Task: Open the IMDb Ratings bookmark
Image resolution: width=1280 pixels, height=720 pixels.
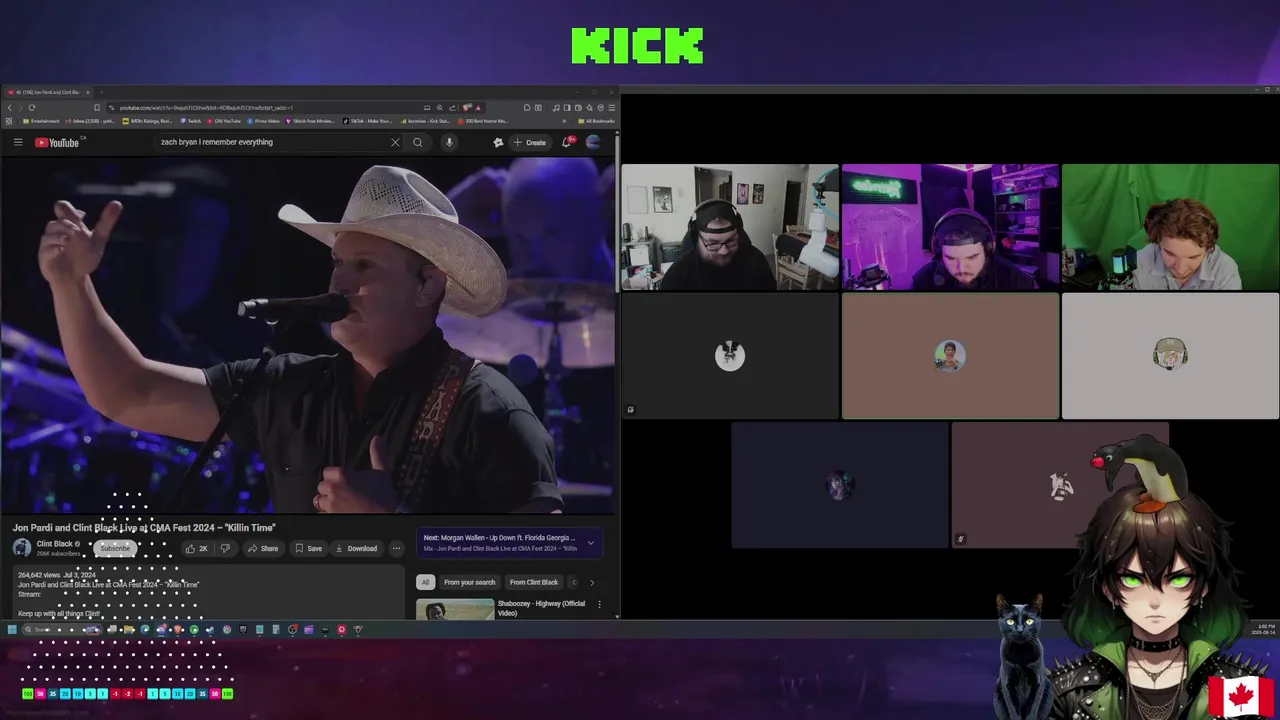Action: [147, 121]
